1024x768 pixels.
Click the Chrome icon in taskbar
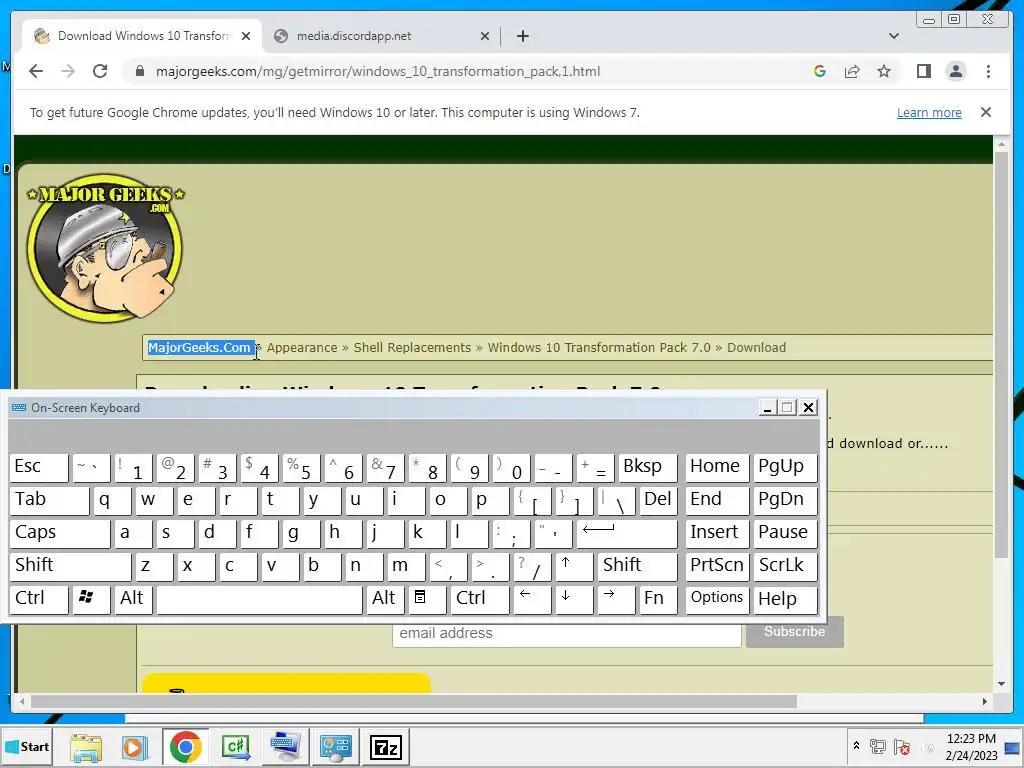tap(185, 747)
